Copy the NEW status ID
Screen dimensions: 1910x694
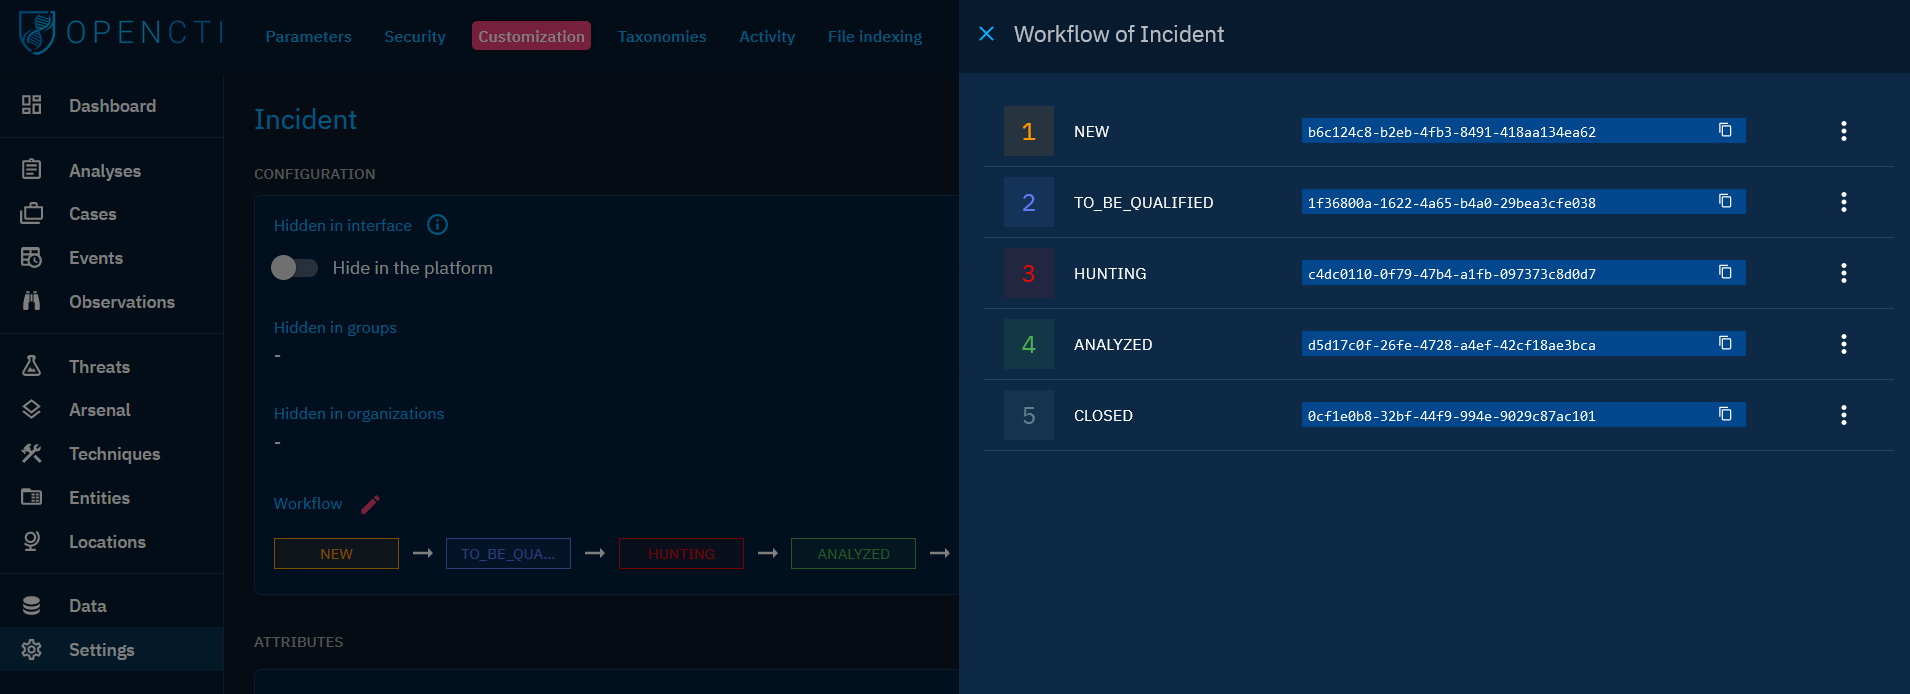(x=1725, y=131)
